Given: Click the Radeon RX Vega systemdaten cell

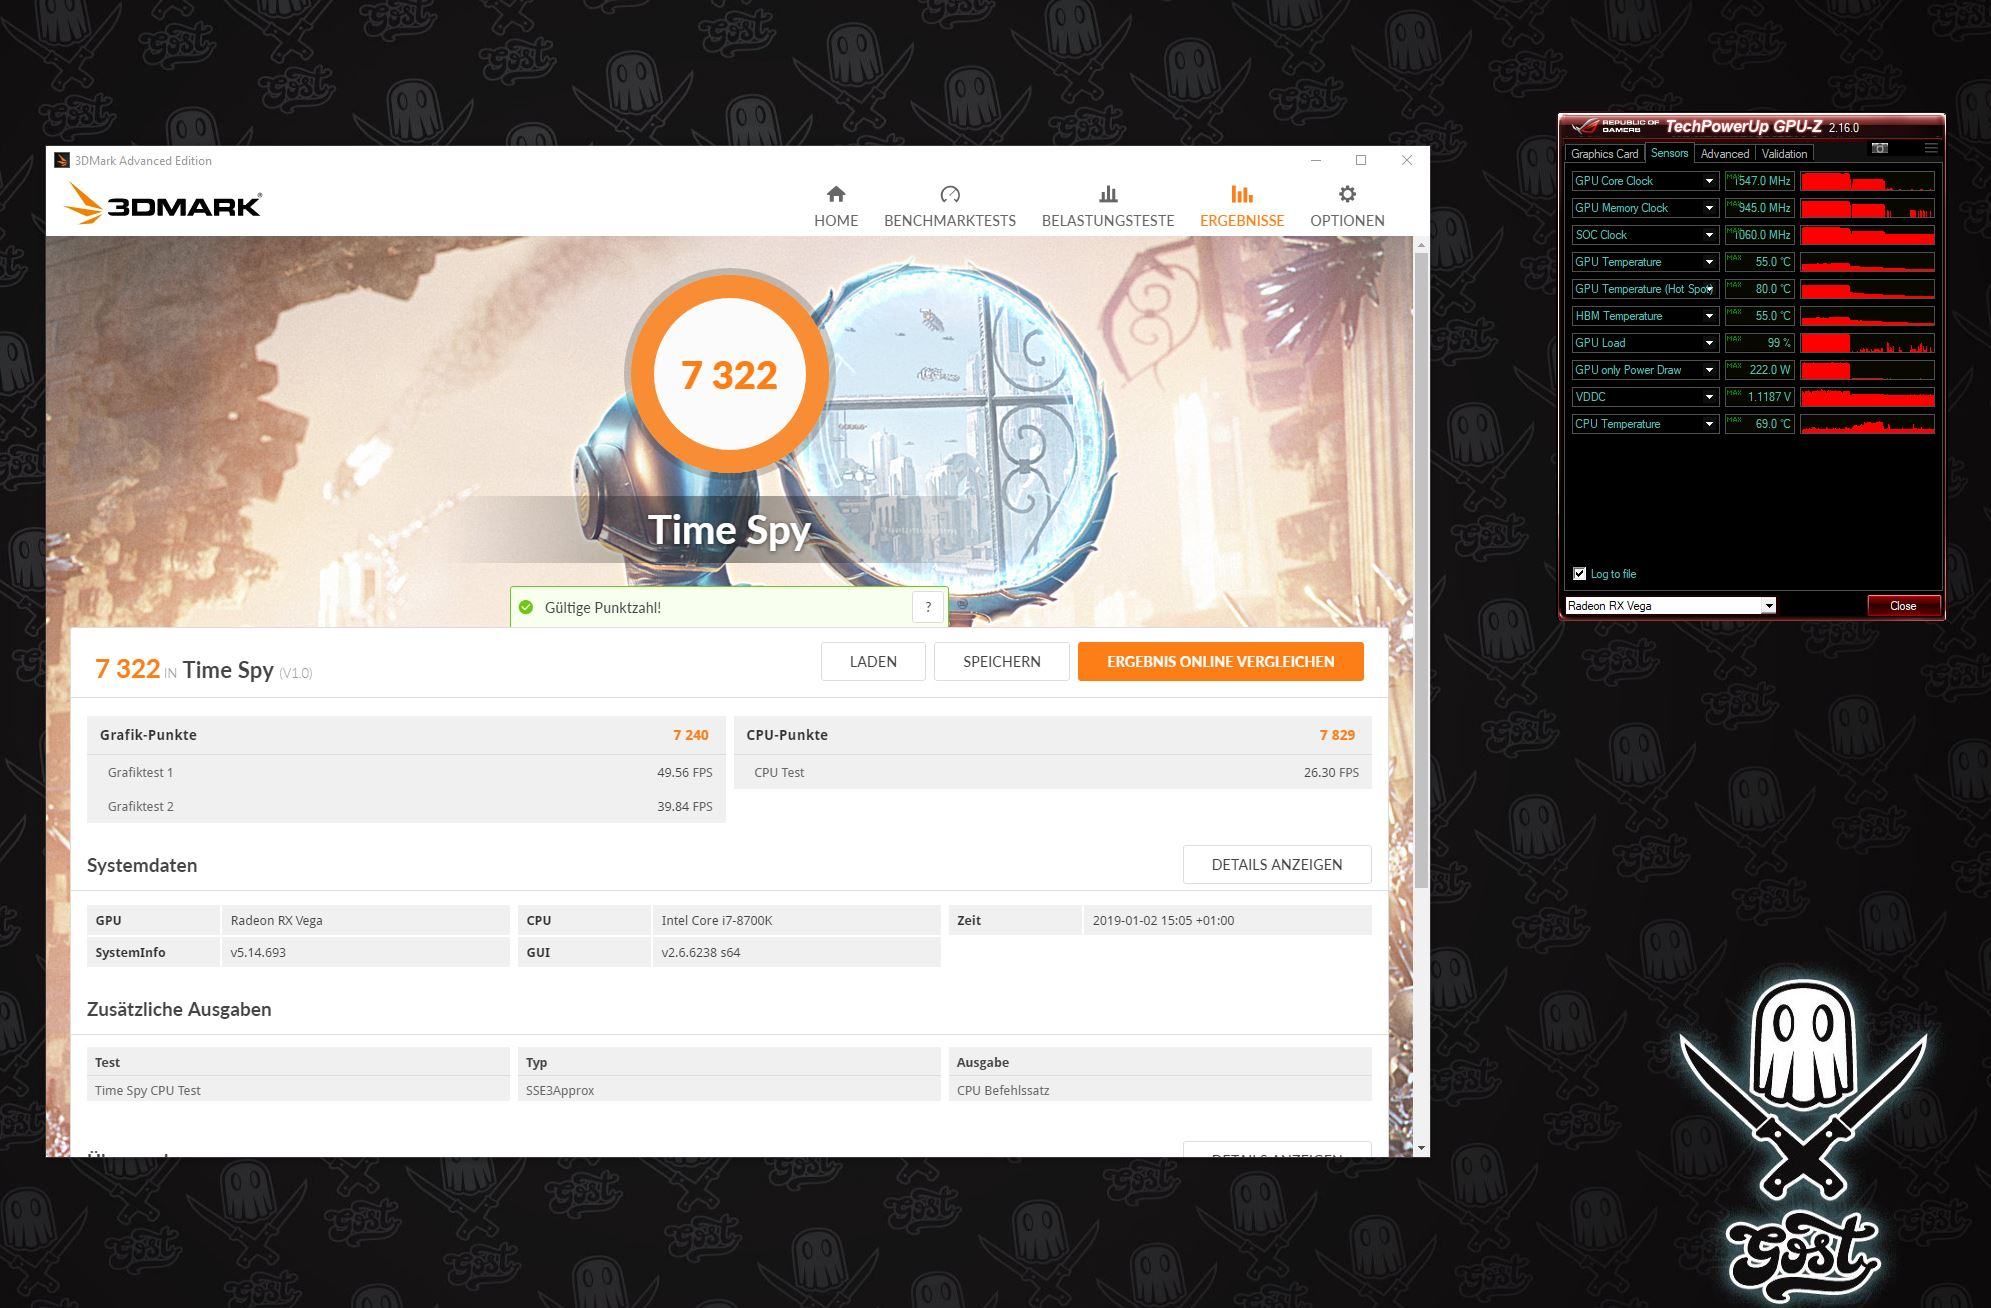Looking at the screenshot, I should (365, 920).
